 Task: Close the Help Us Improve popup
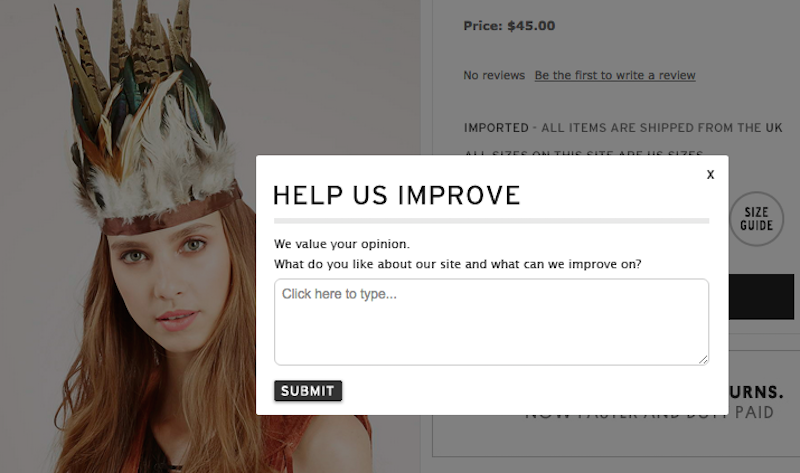710,175
